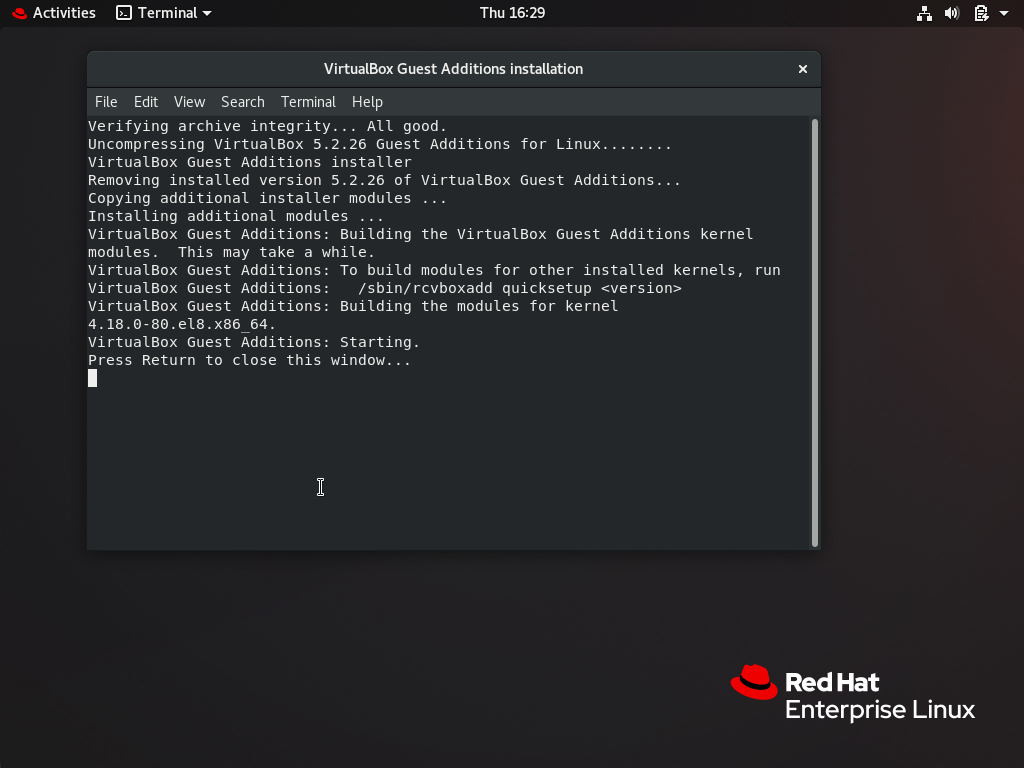Open the View menu
Image resolution: width=1024 pixels, height=768 pixels.
(189, 102)
